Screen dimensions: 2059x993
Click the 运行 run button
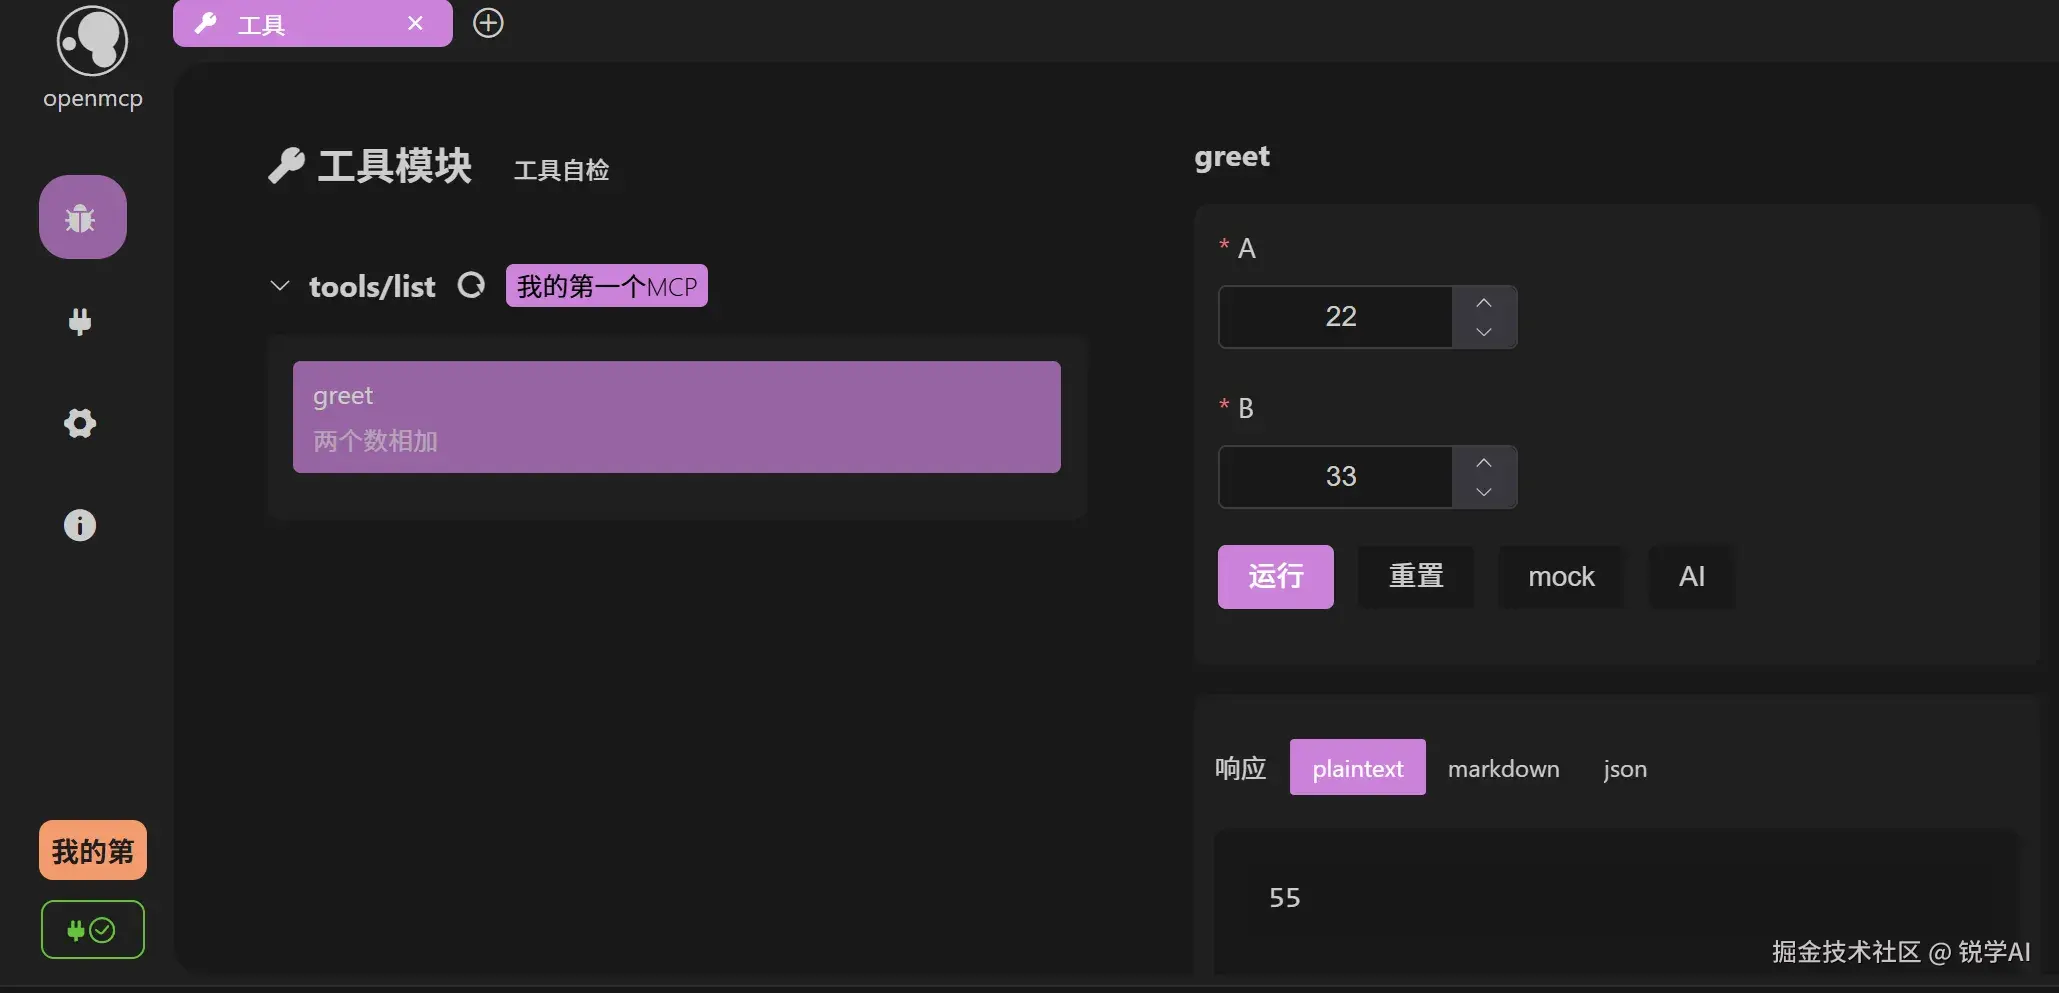coord(1275,577)
